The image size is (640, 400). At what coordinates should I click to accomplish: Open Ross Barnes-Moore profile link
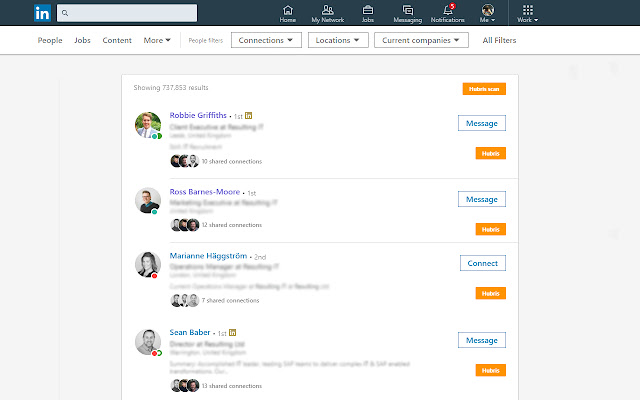point(204,192)
